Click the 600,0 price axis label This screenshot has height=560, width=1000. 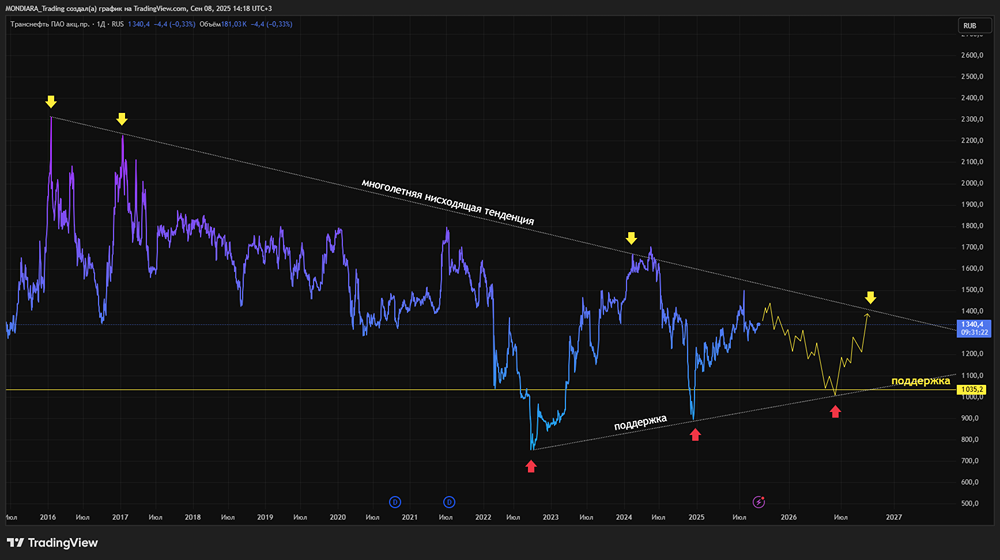pyautogui.click(x=970, y=482)
